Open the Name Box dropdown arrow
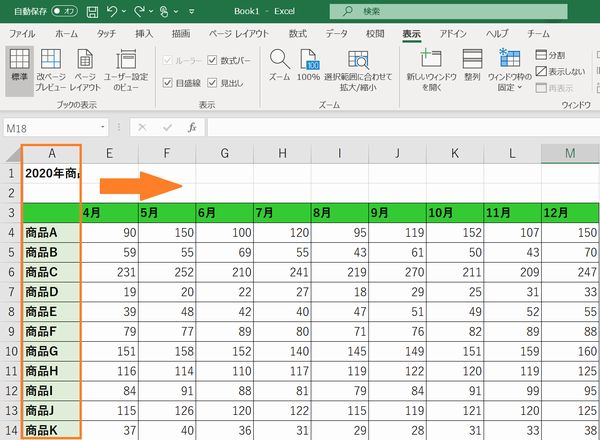 coord(103,127)
